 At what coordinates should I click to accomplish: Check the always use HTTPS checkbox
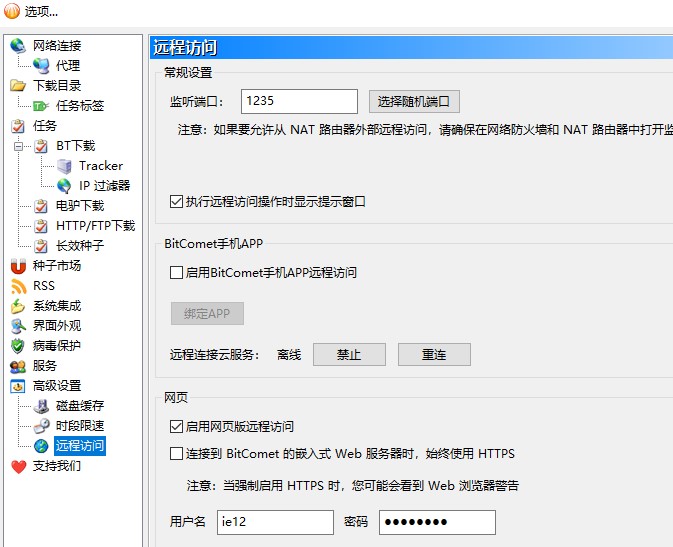click(x=176, y=453)
